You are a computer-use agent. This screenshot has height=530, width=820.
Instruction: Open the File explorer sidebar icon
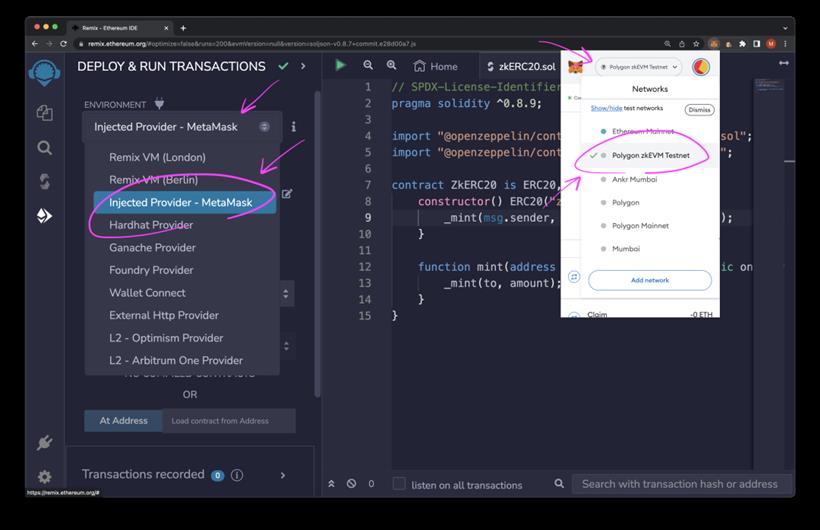click(x=44, y=113)
